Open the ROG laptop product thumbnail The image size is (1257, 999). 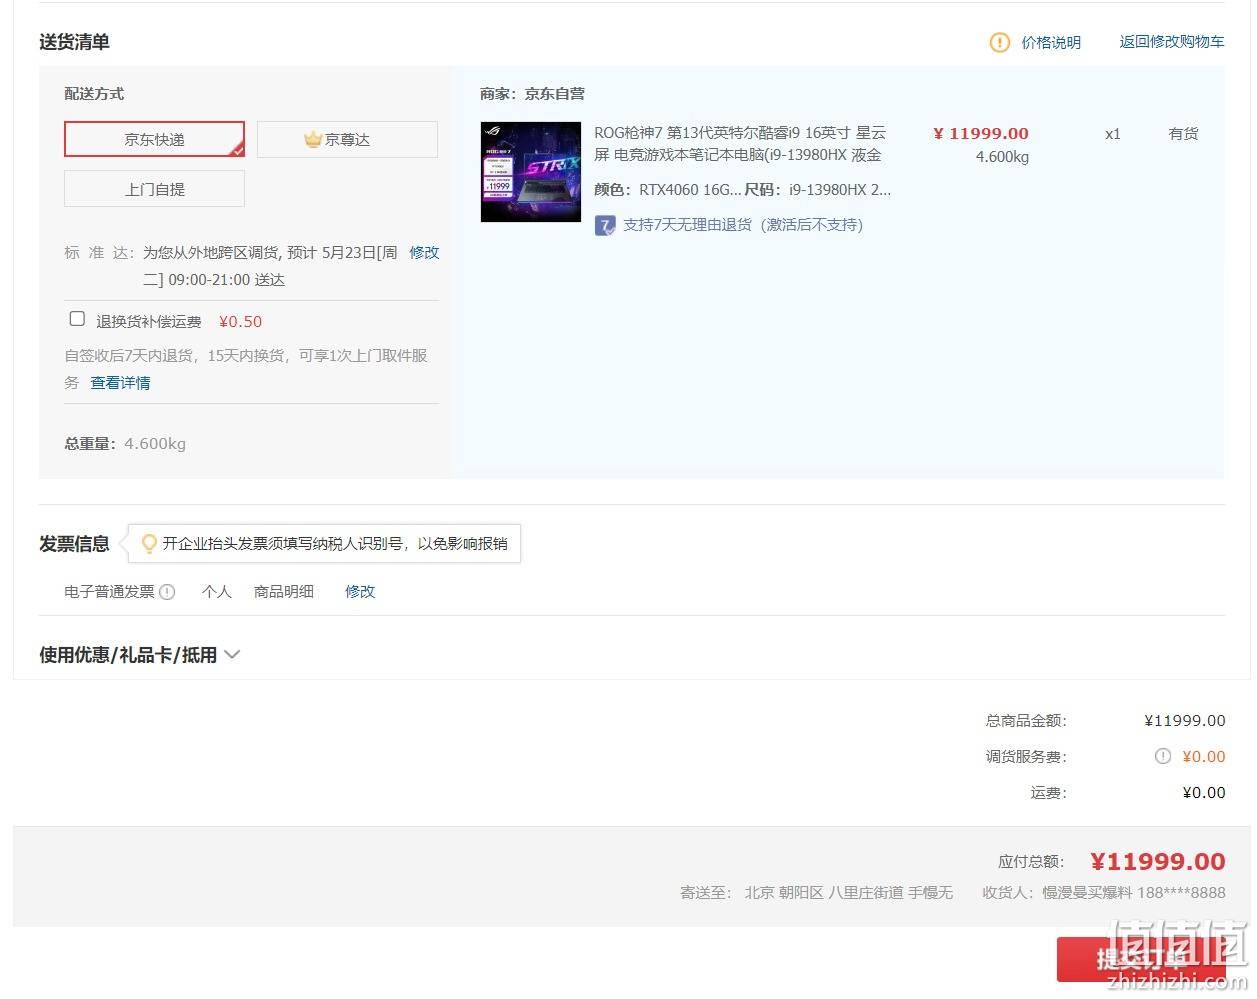click(x=531, y=172)
